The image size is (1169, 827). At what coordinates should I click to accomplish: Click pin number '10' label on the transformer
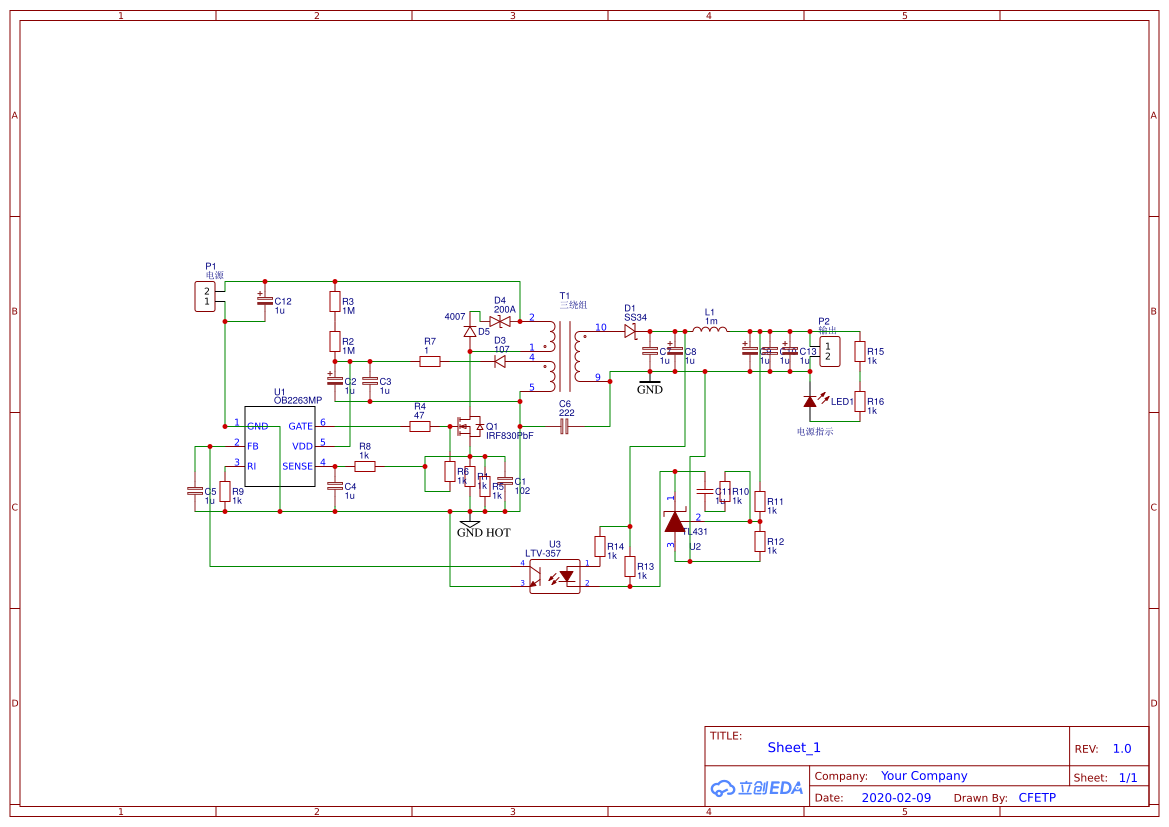(601, 327)
